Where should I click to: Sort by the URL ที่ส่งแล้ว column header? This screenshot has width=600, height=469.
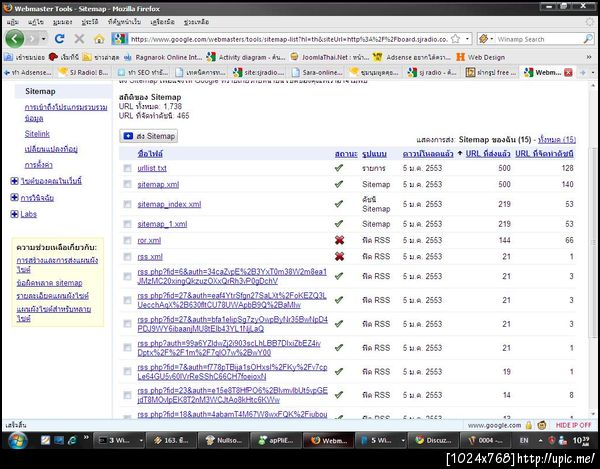coord(488,153)
